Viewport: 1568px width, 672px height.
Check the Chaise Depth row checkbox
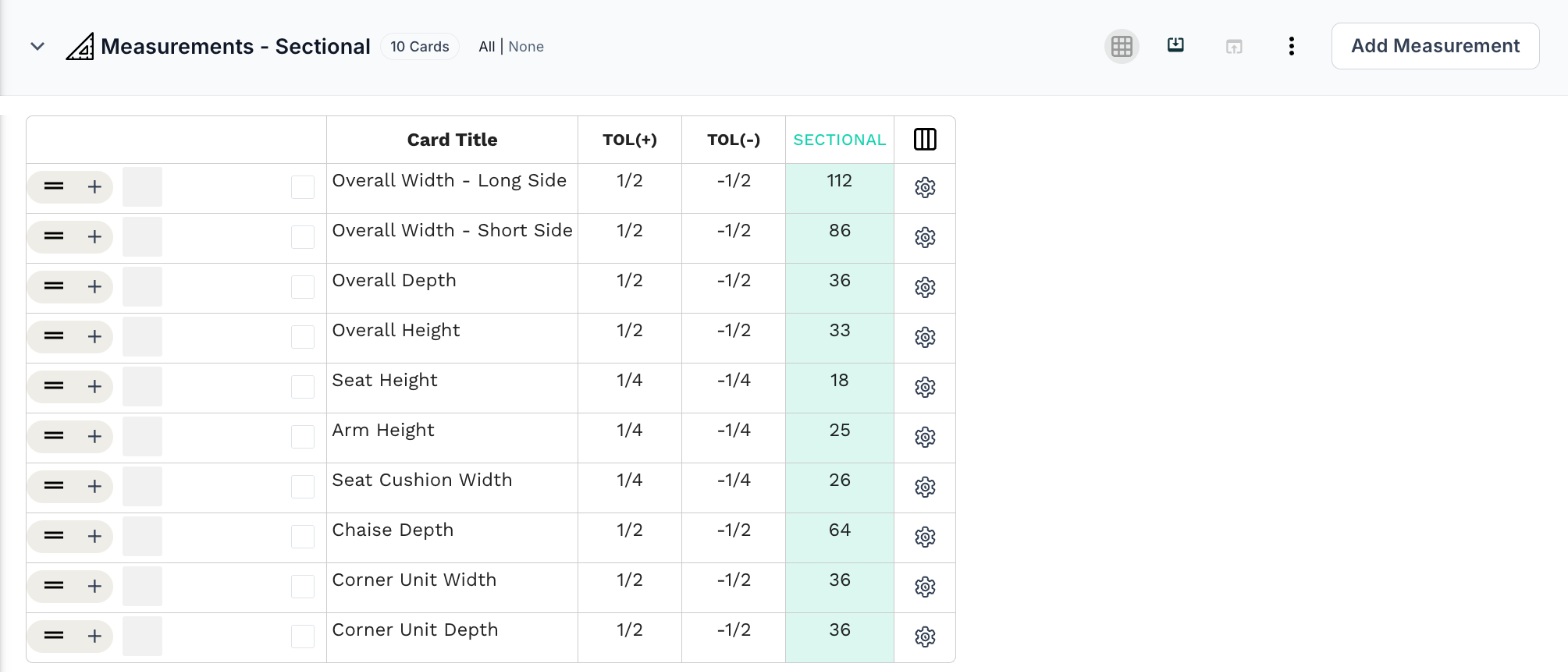303,537
